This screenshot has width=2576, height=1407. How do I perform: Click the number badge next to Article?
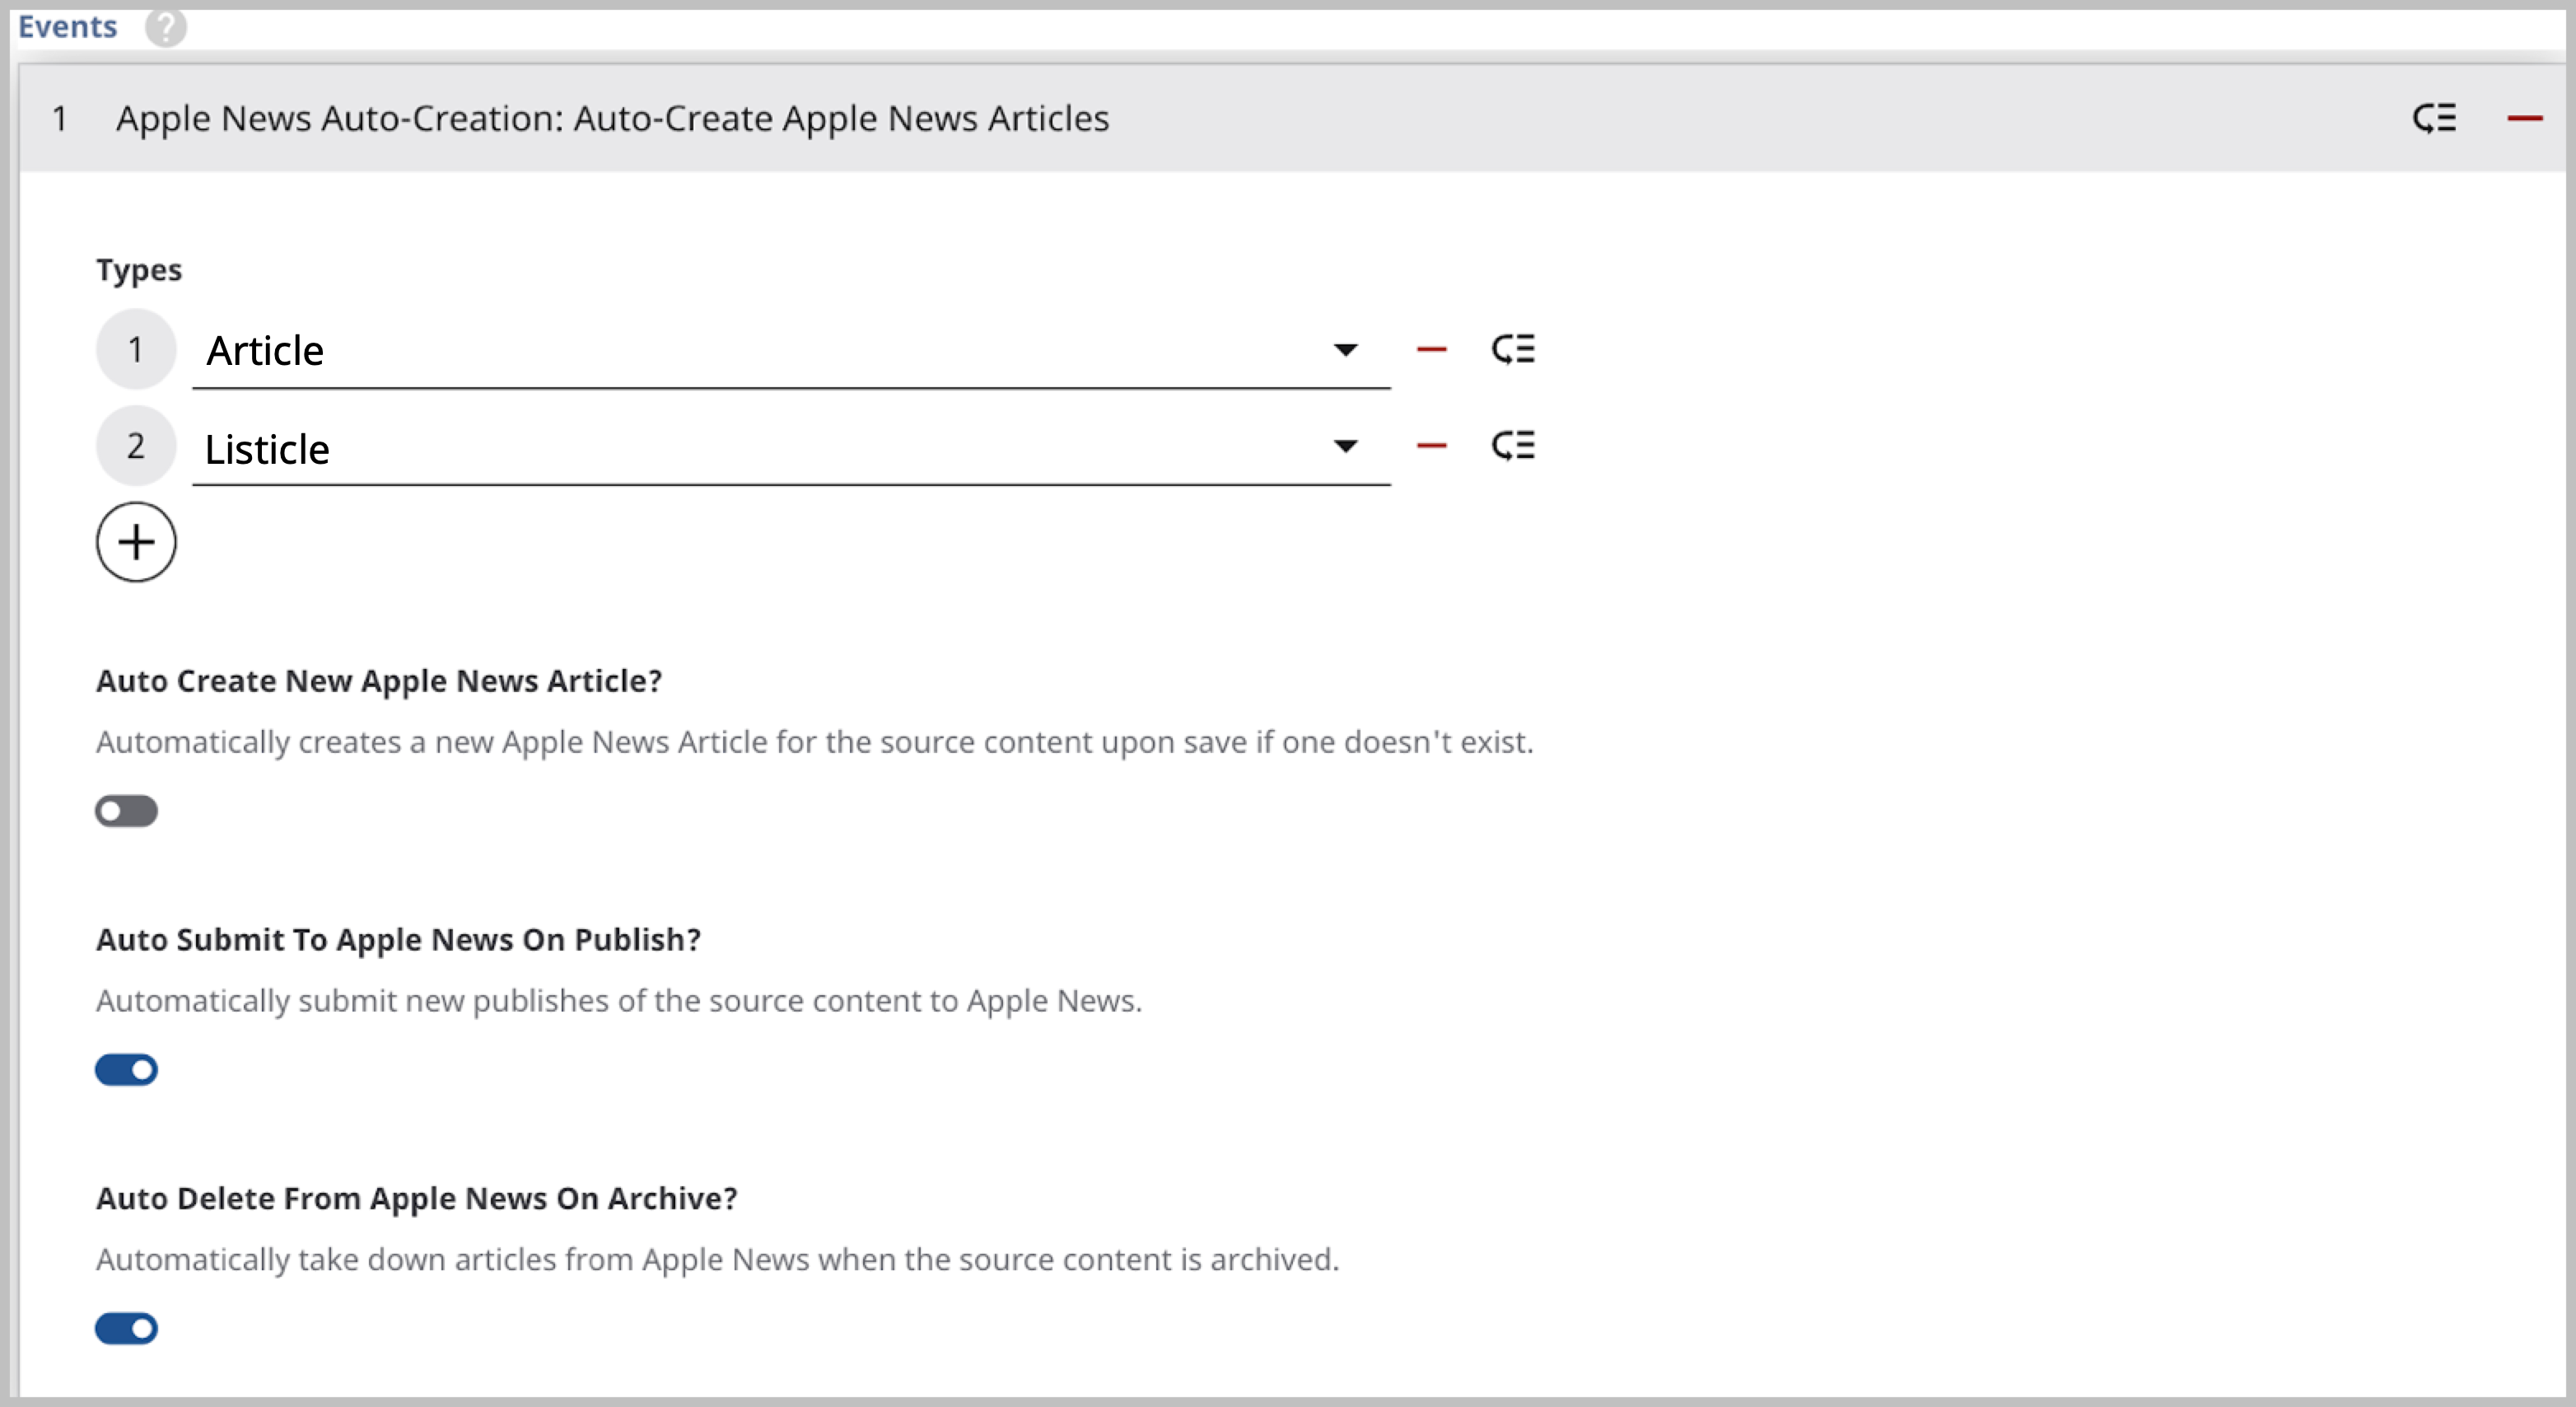[x=136, y=349]
